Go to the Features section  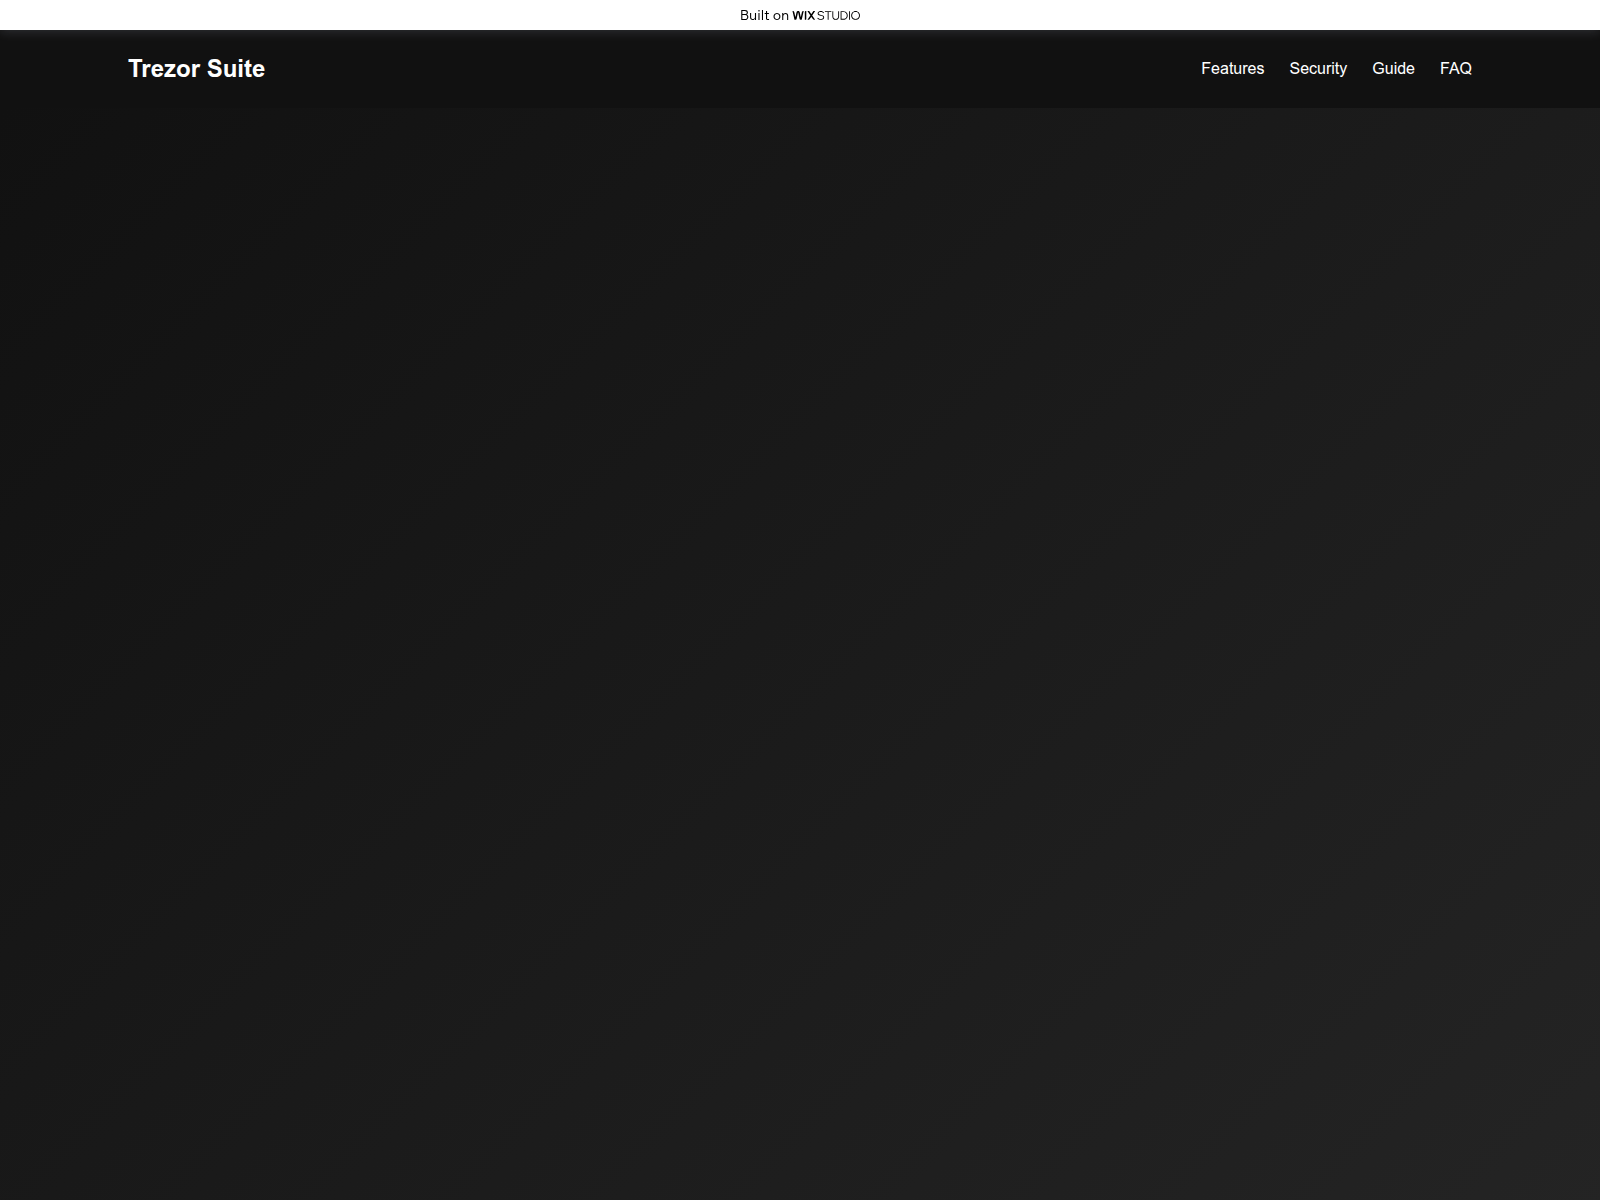click(1232, 69)
